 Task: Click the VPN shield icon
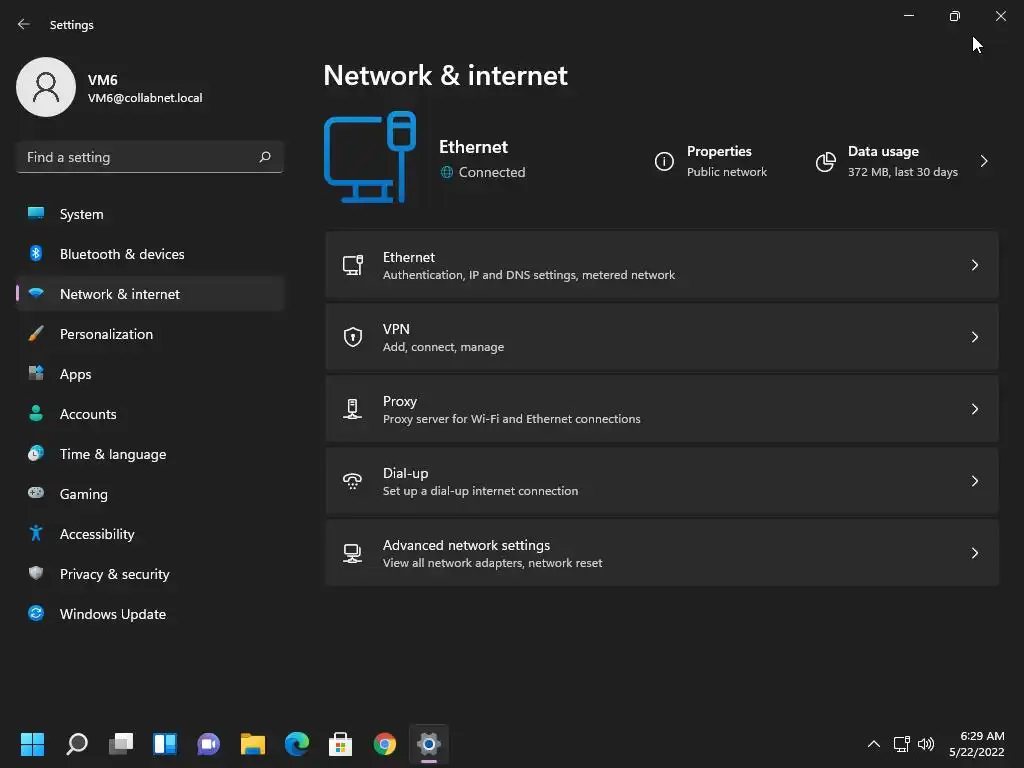352,337
